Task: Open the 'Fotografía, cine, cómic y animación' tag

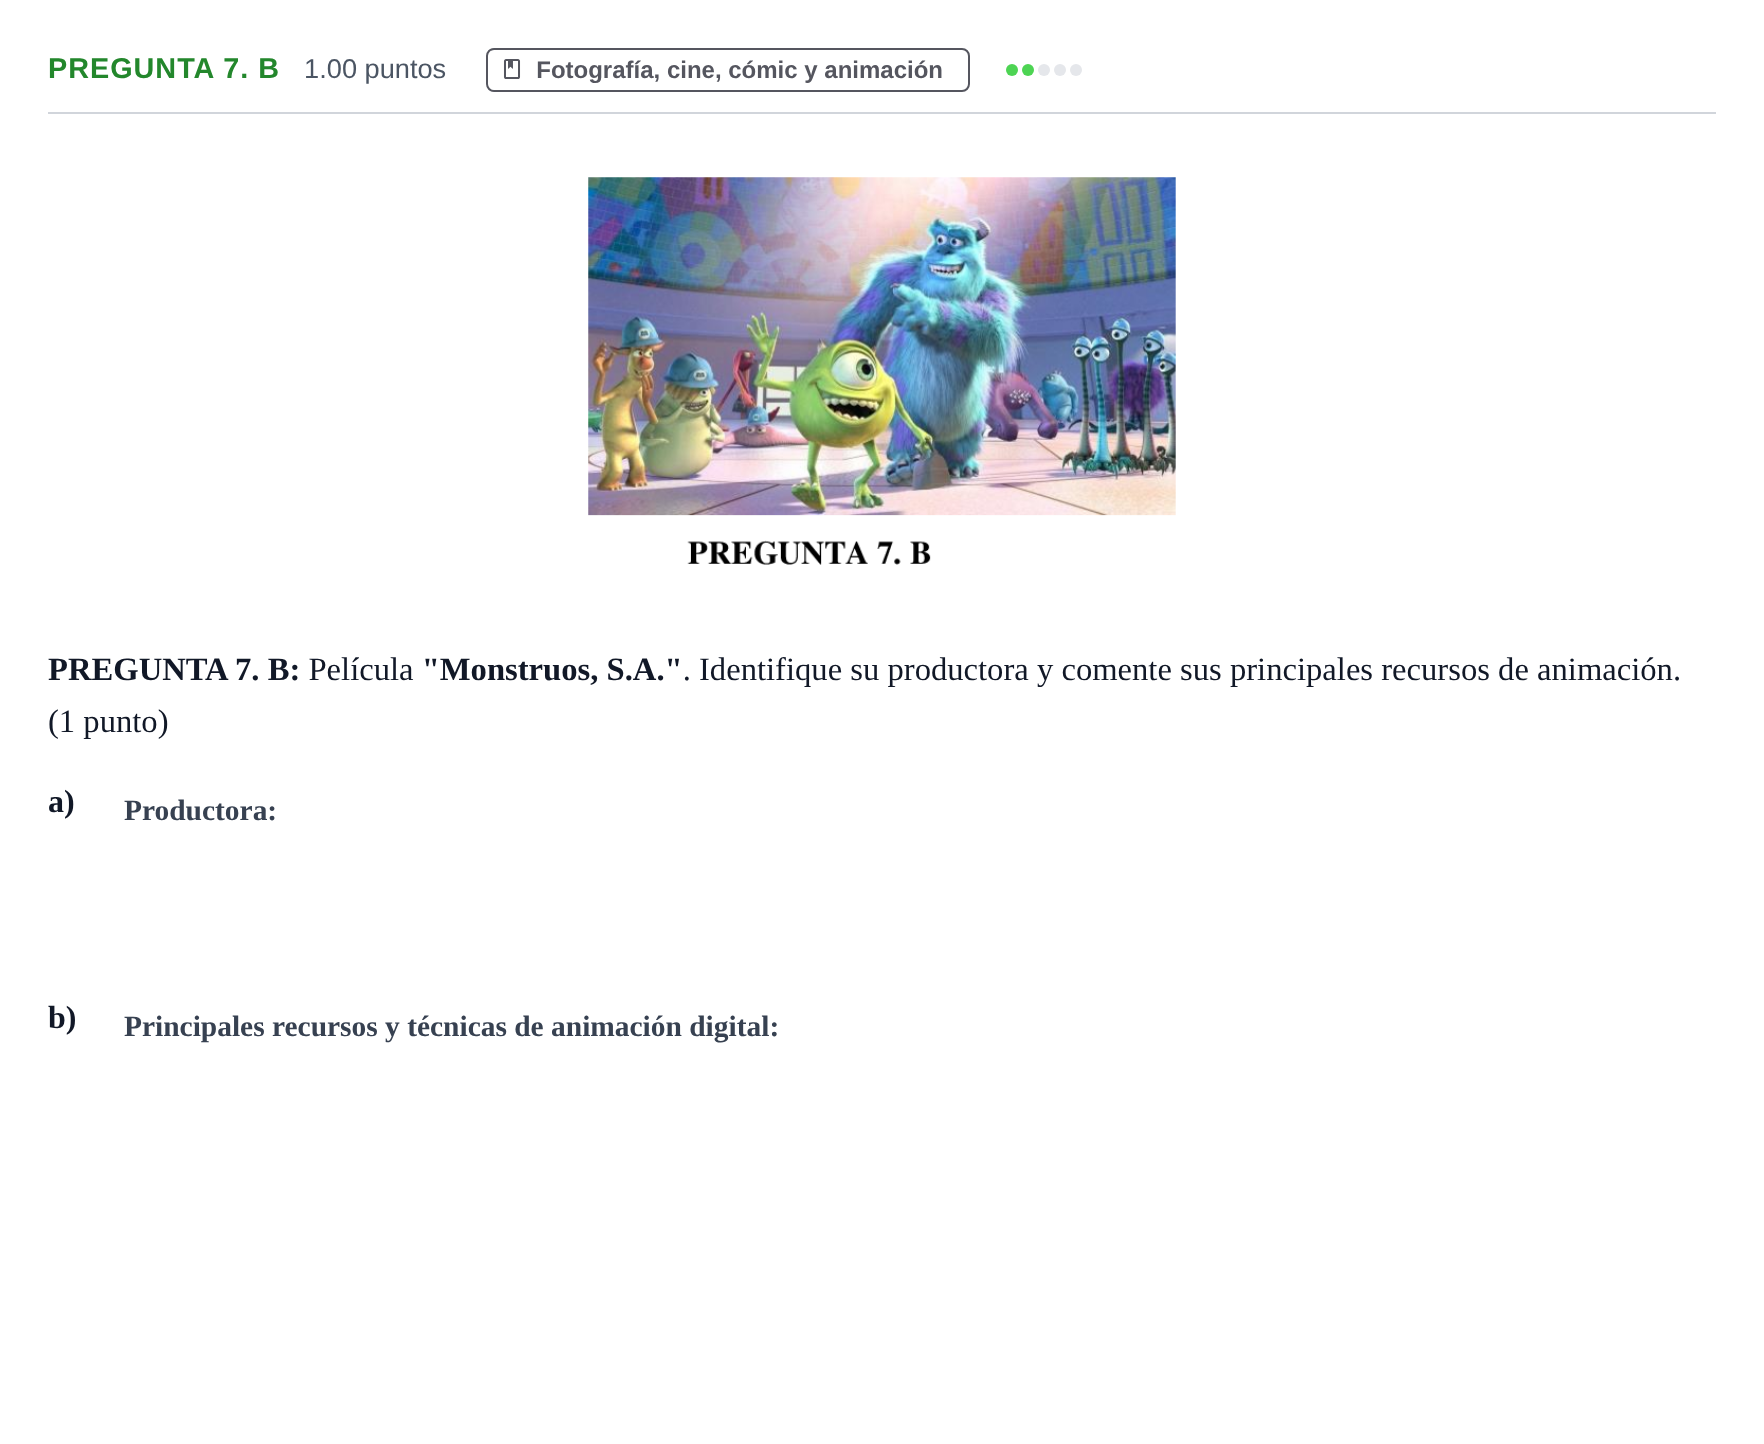Action: (727, 70)
